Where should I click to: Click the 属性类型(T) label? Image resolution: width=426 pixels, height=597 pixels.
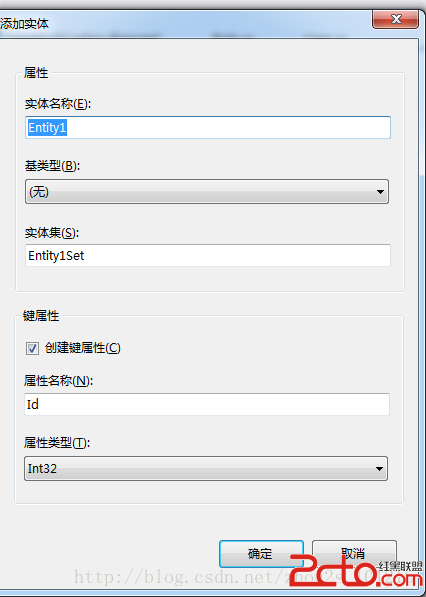(x=57, y=443)
